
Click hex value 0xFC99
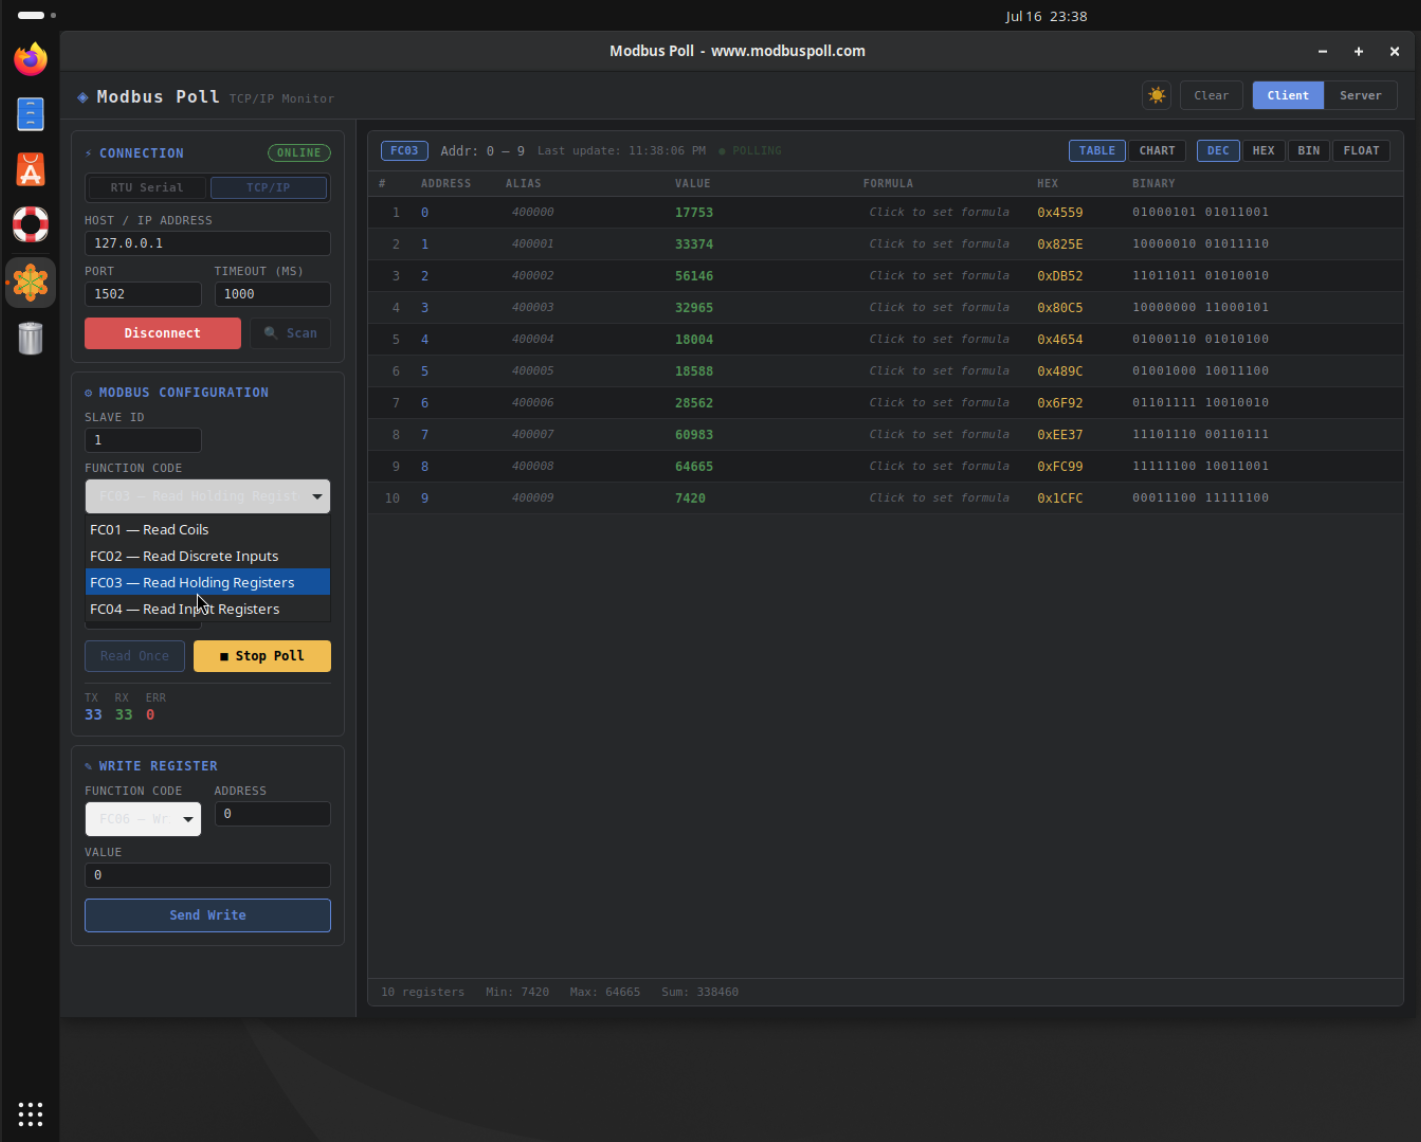(1060, 466)
